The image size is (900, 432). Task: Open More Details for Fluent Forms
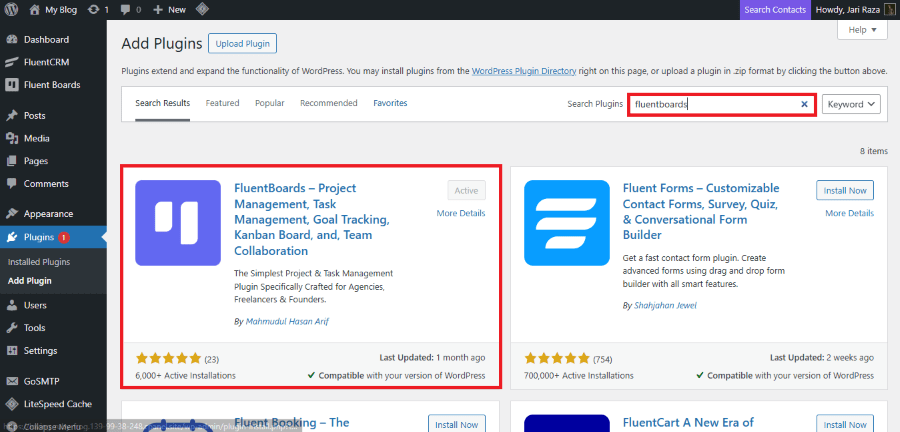coord(849,213)
